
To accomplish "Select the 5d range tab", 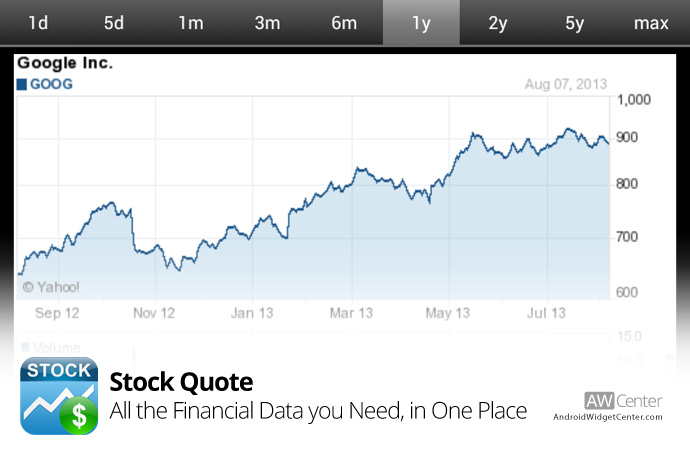I will click(x=114, y=23).
